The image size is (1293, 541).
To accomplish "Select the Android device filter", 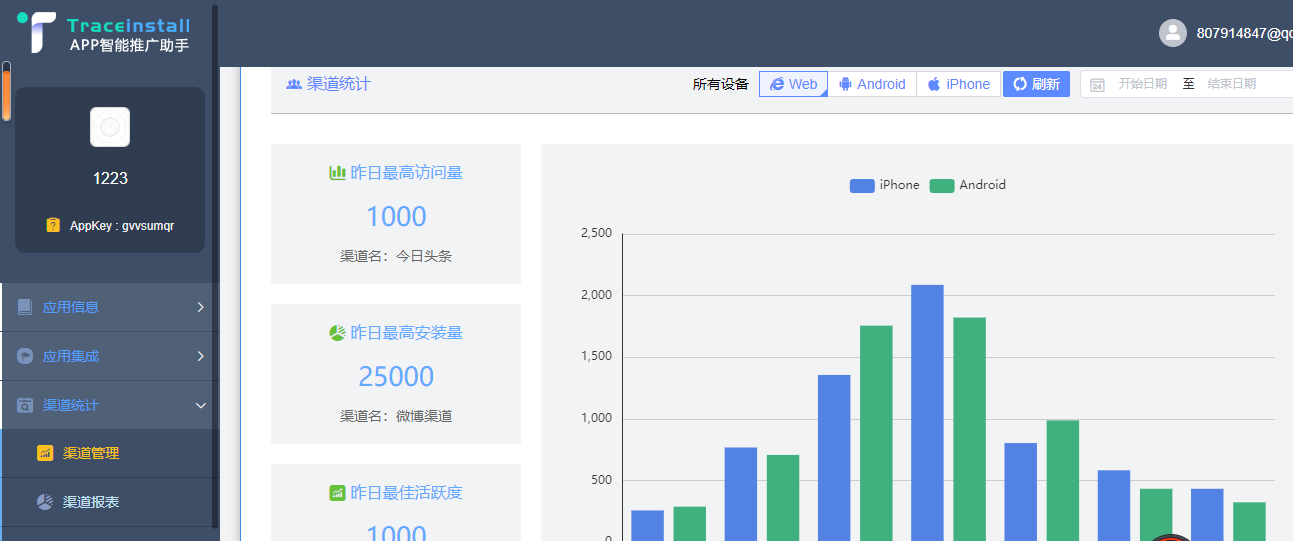I will pyautogui.click(x=872, y=84).
